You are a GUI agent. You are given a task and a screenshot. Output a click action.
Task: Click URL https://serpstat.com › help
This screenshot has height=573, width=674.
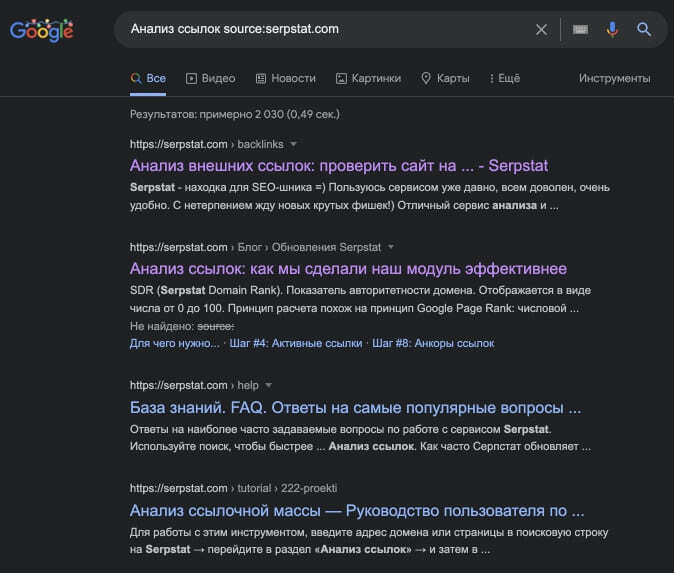tap(194, 385)
